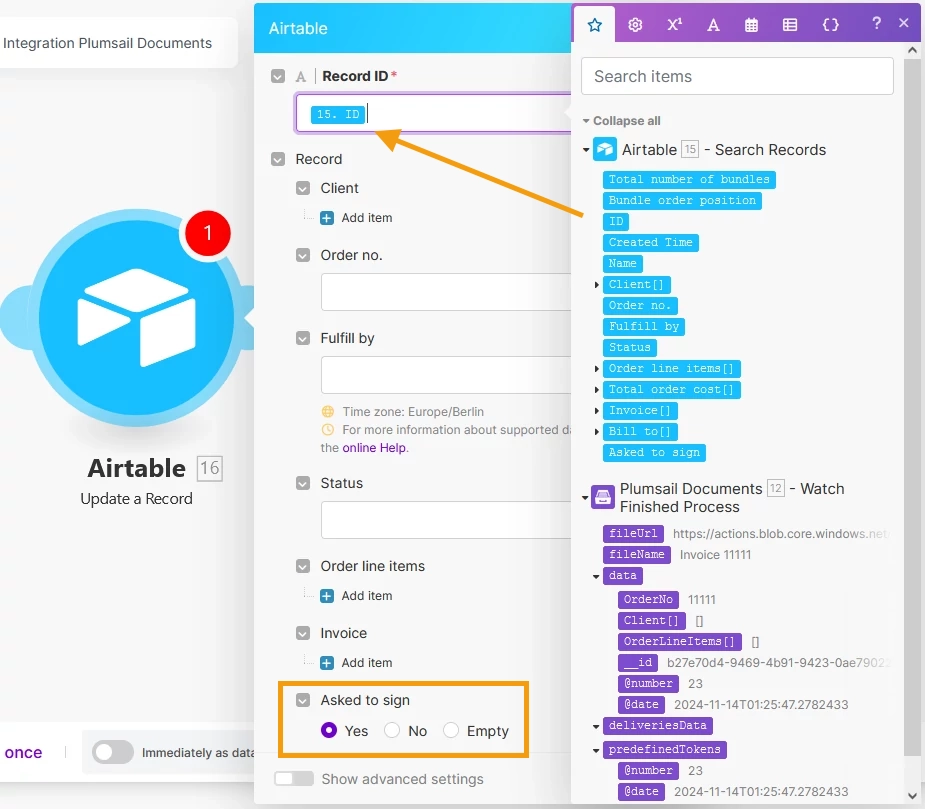Open the math functions tab
The image size is (925, 809).
coord(674,25)
